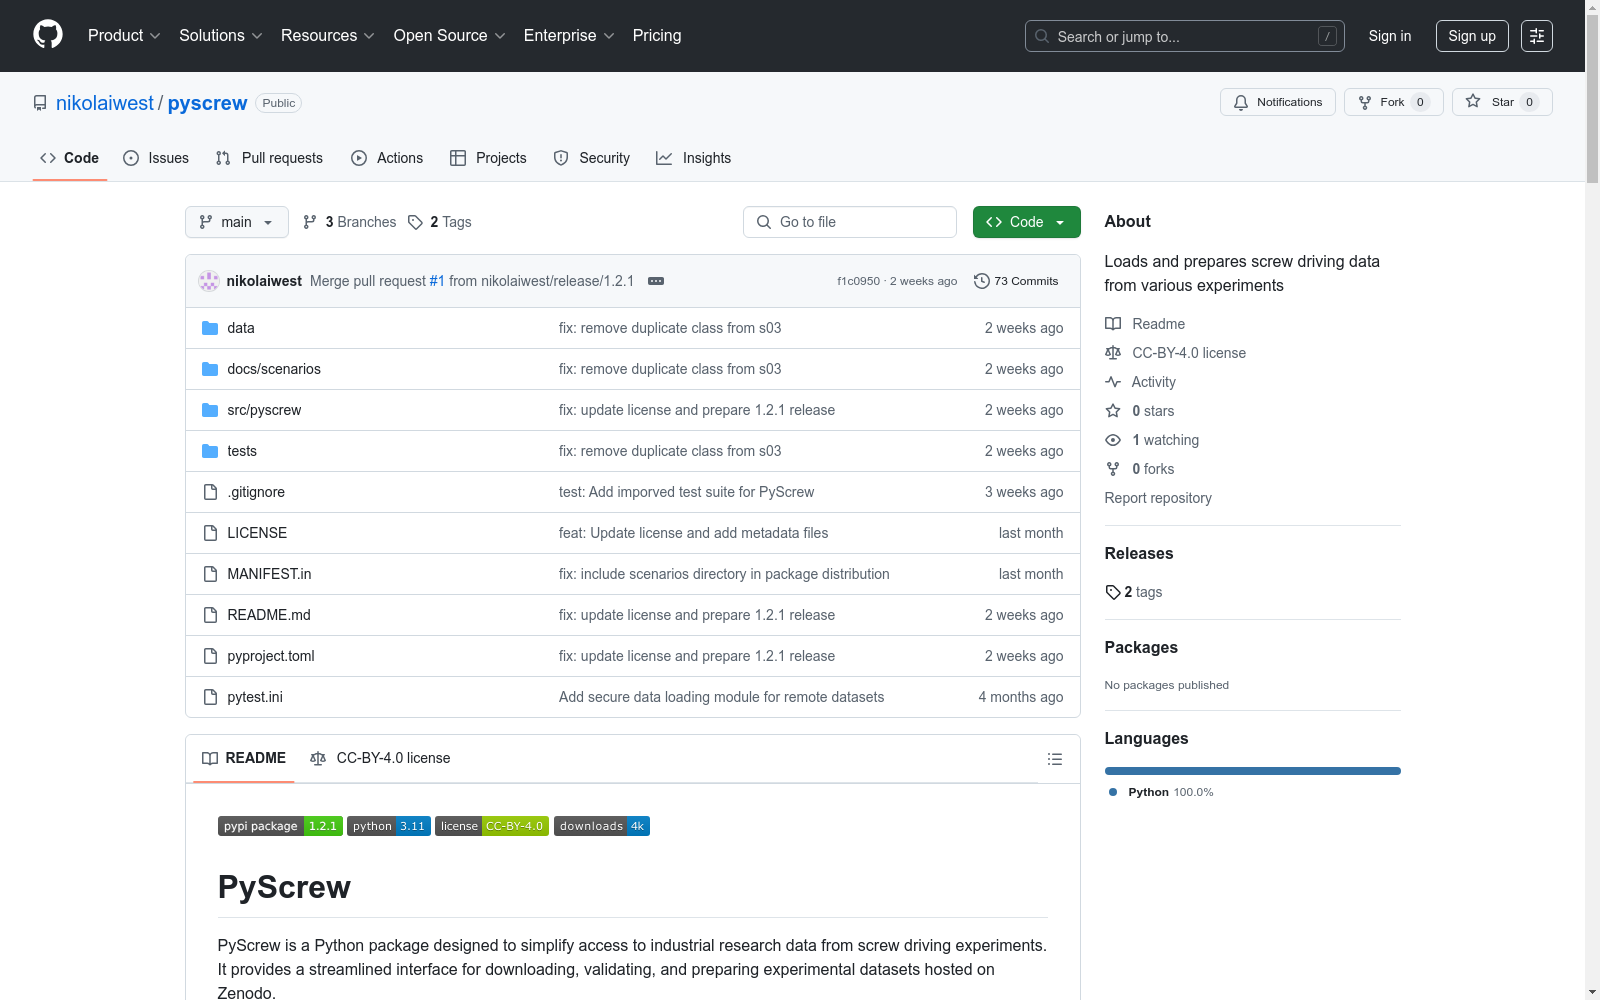
Task: Expand the Resources menu
Action: [x=328, y=36]
